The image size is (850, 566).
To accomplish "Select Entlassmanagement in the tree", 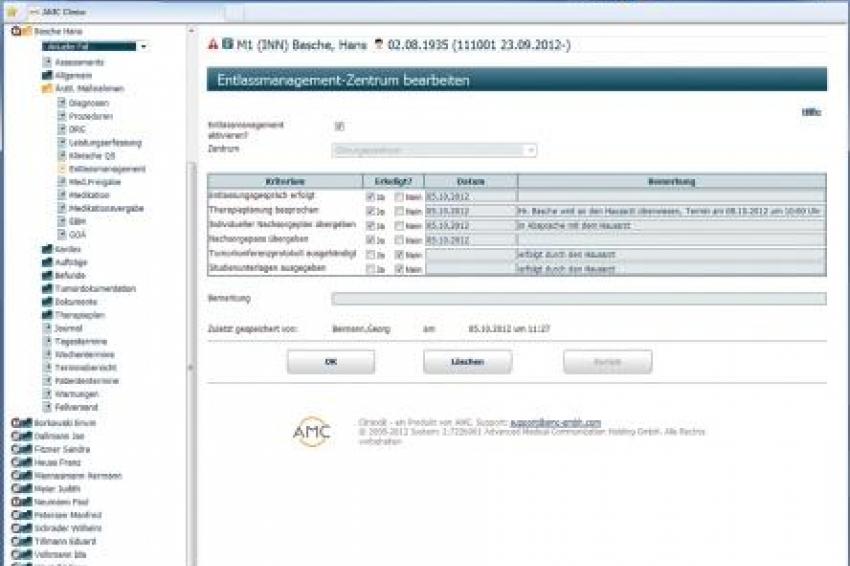I will click(x=107, y=169).
